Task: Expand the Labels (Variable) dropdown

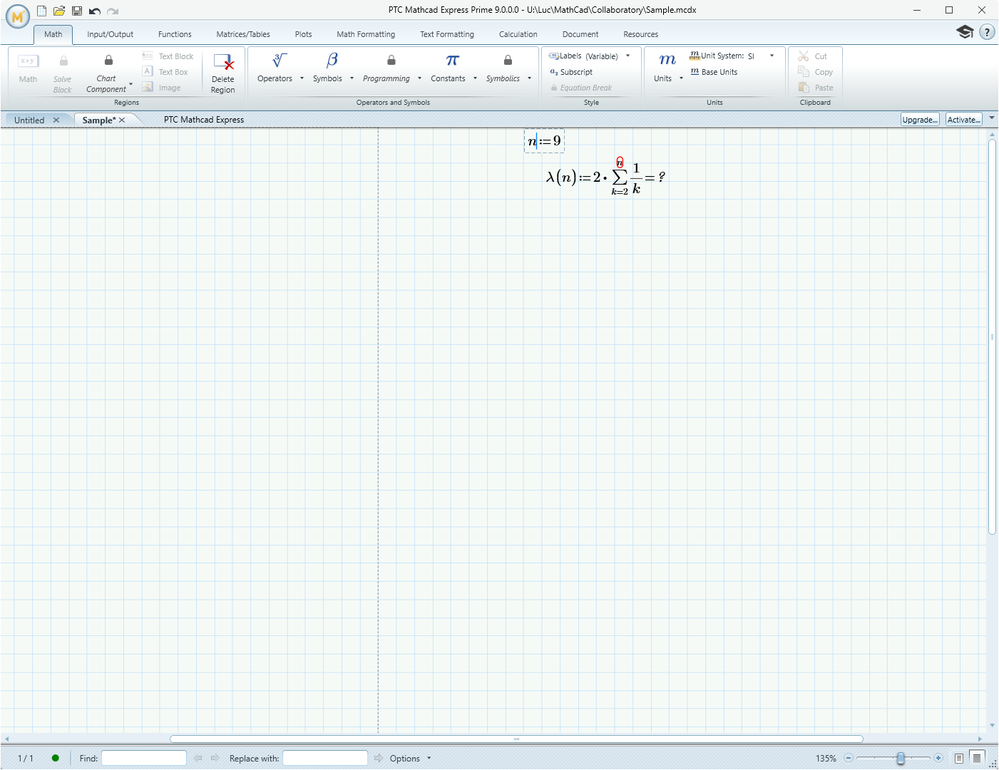Action: pyautogui.click(x=628, y=56)
